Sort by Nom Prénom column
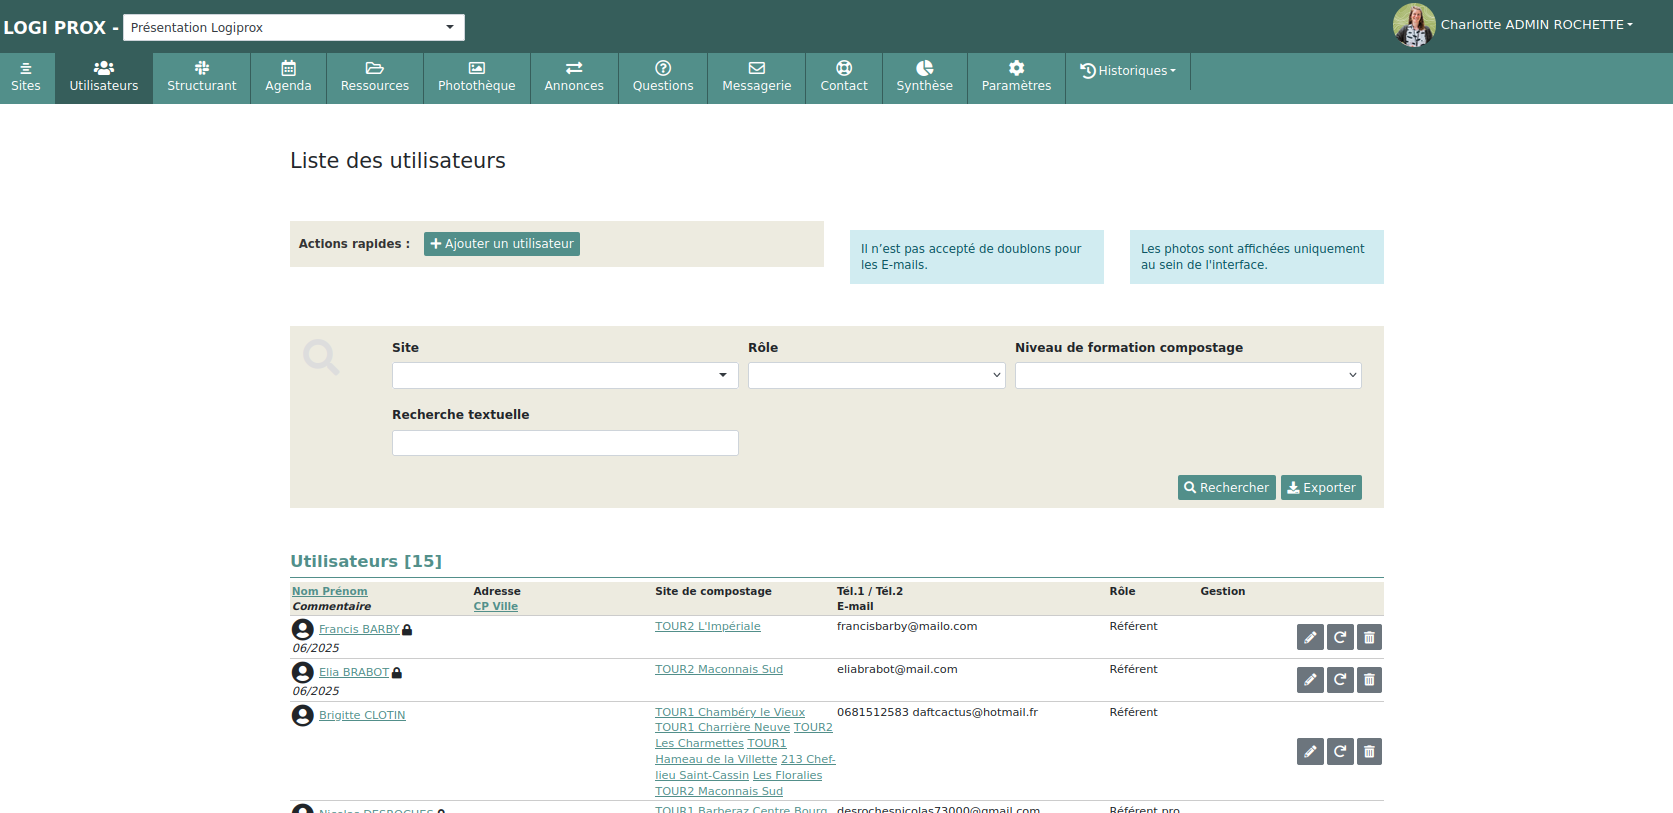 point(330,592)
